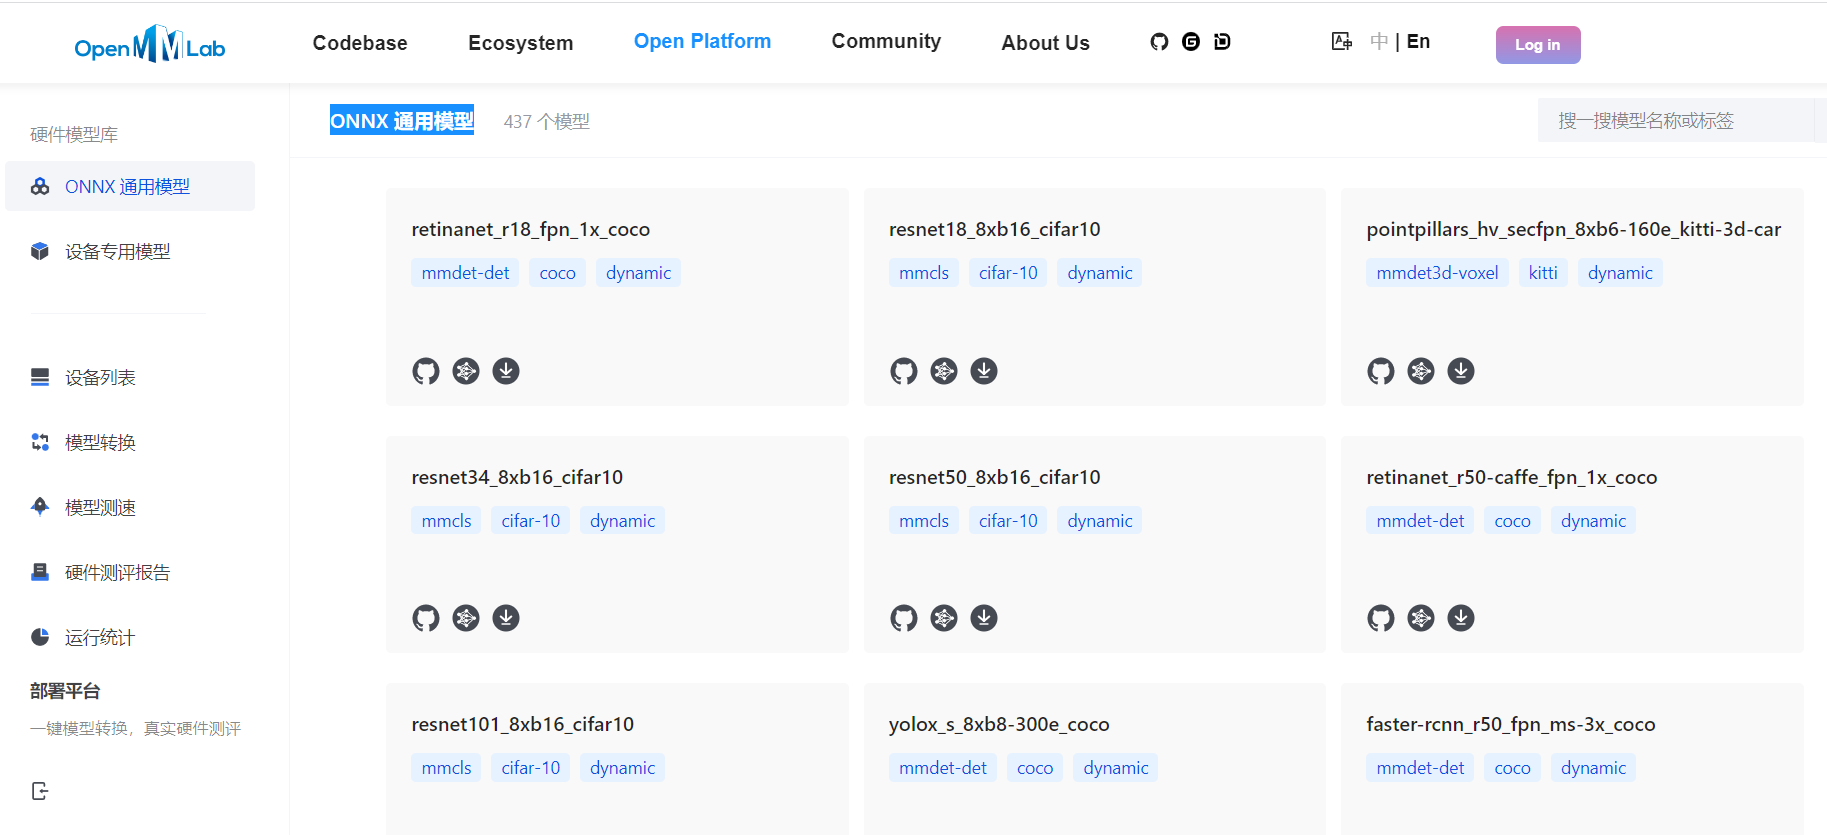
Task: Open the Codebase menu
Action: point(360,43)
